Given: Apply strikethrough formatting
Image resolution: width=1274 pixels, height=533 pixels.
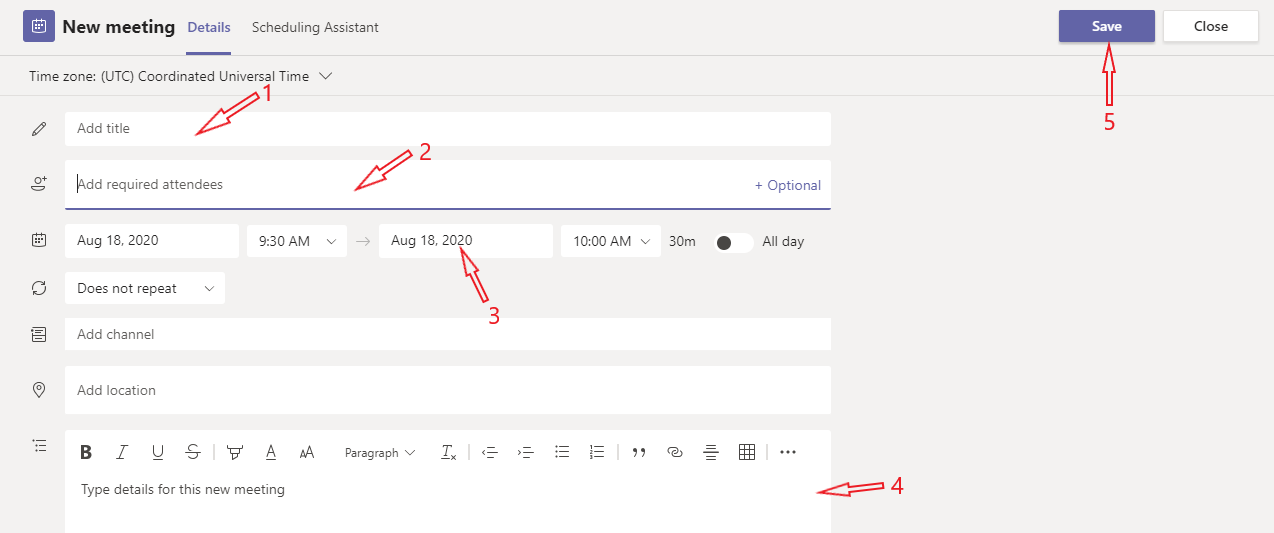Looking at the screenshot, I should tap(193, 452).
